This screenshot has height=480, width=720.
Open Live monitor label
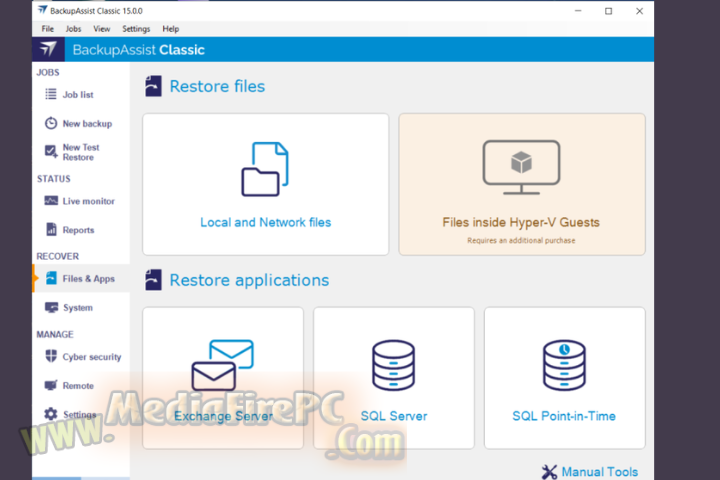(89, 201)
